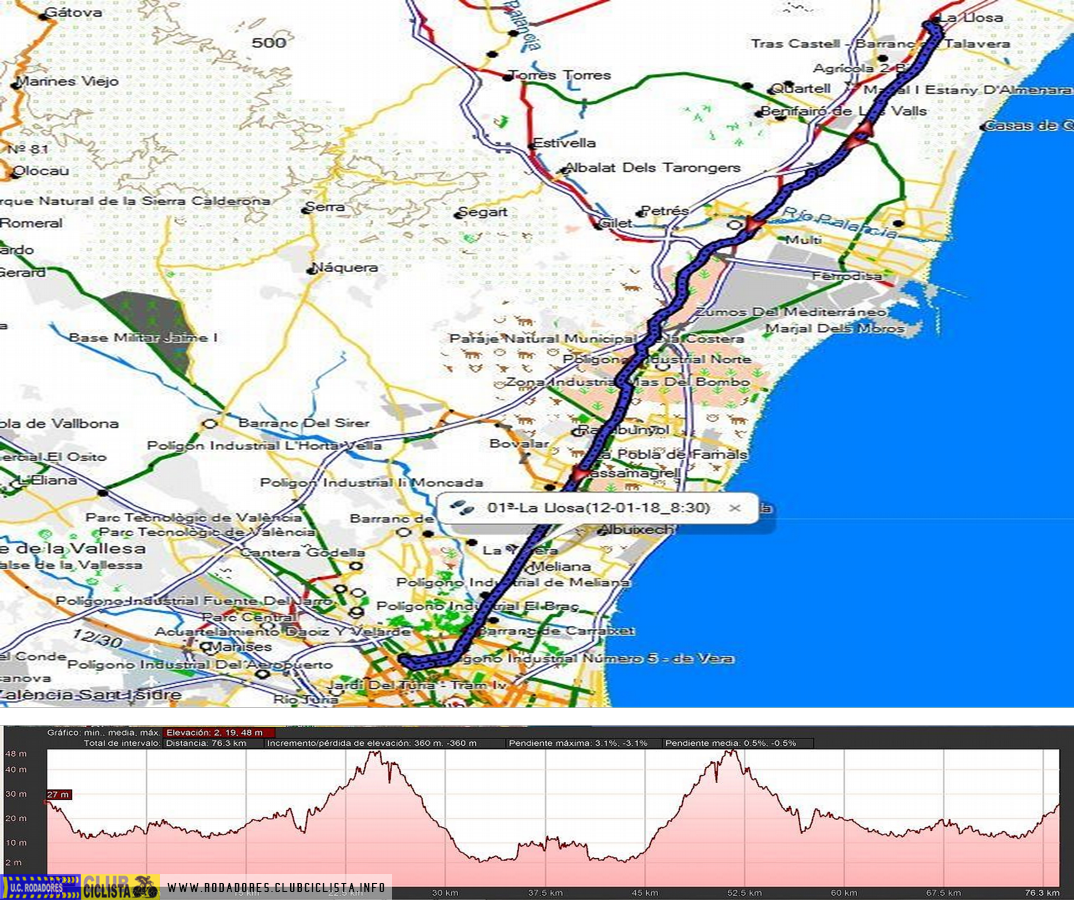This screenshot has height=900, width=1074.
Task: Click the Gátova town marker dot
Action: (45, 15)
